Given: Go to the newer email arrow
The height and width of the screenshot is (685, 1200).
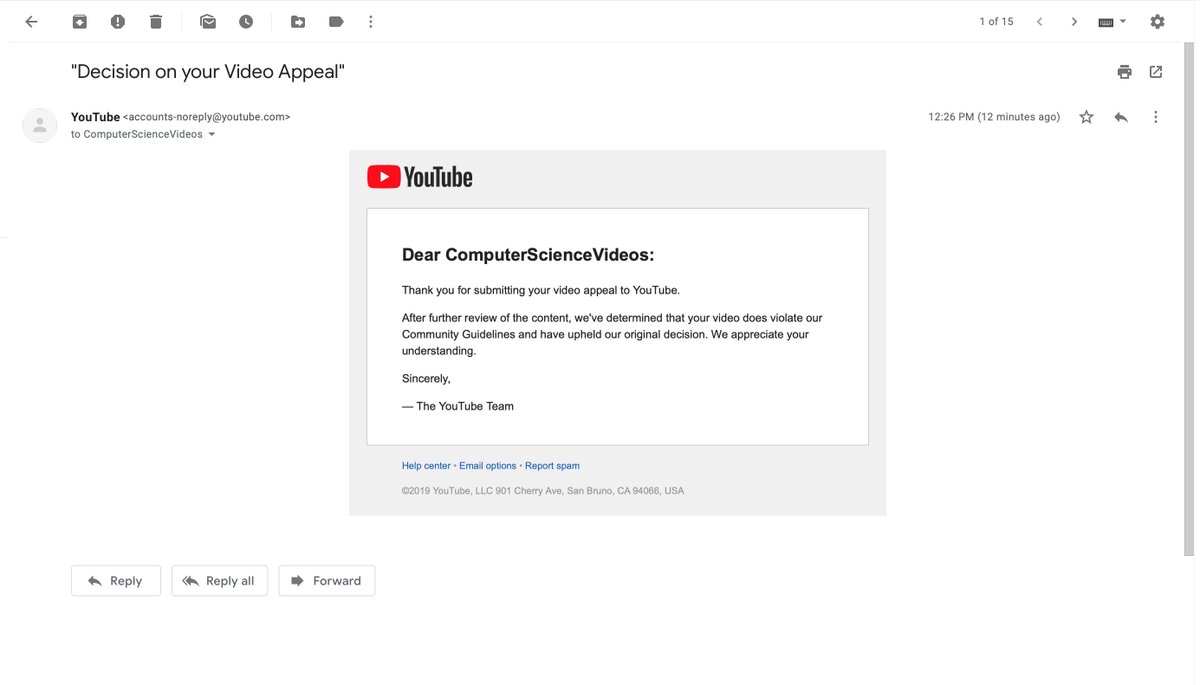Looking at the screenshot, I should point(1040,22).
